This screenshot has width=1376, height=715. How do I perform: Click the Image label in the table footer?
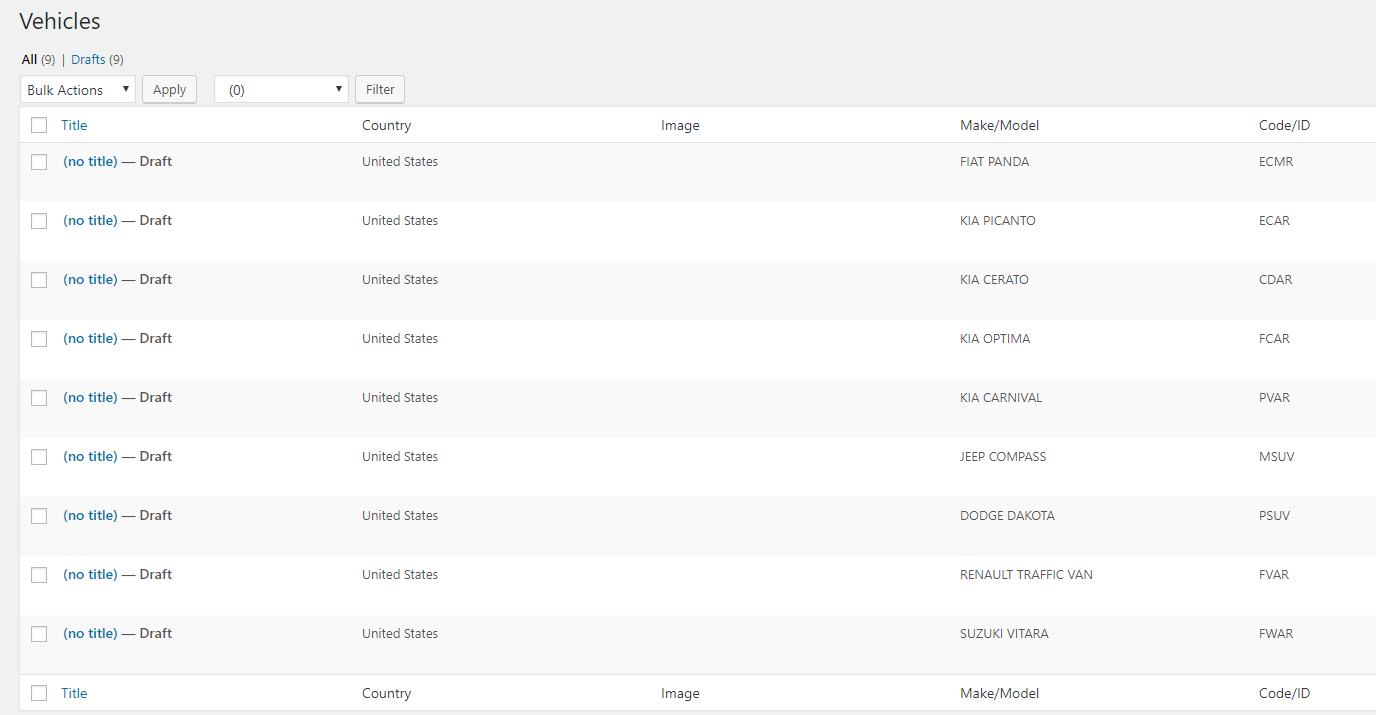click(680, 693)
